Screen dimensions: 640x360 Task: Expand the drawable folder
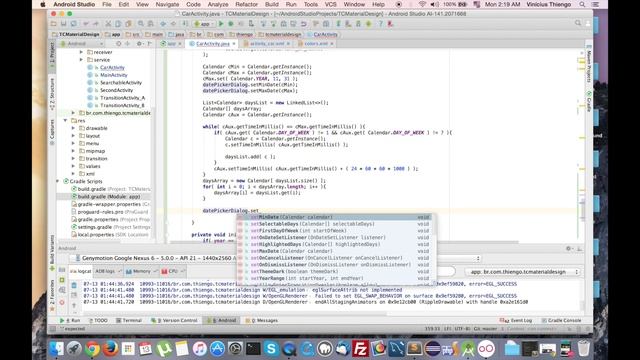73,128
